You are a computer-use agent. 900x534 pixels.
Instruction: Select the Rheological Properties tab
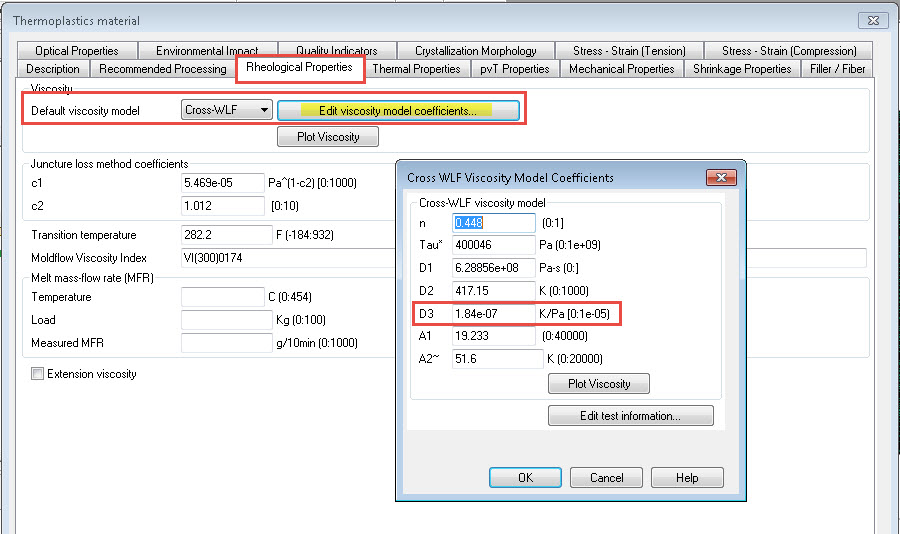[300, 67]
